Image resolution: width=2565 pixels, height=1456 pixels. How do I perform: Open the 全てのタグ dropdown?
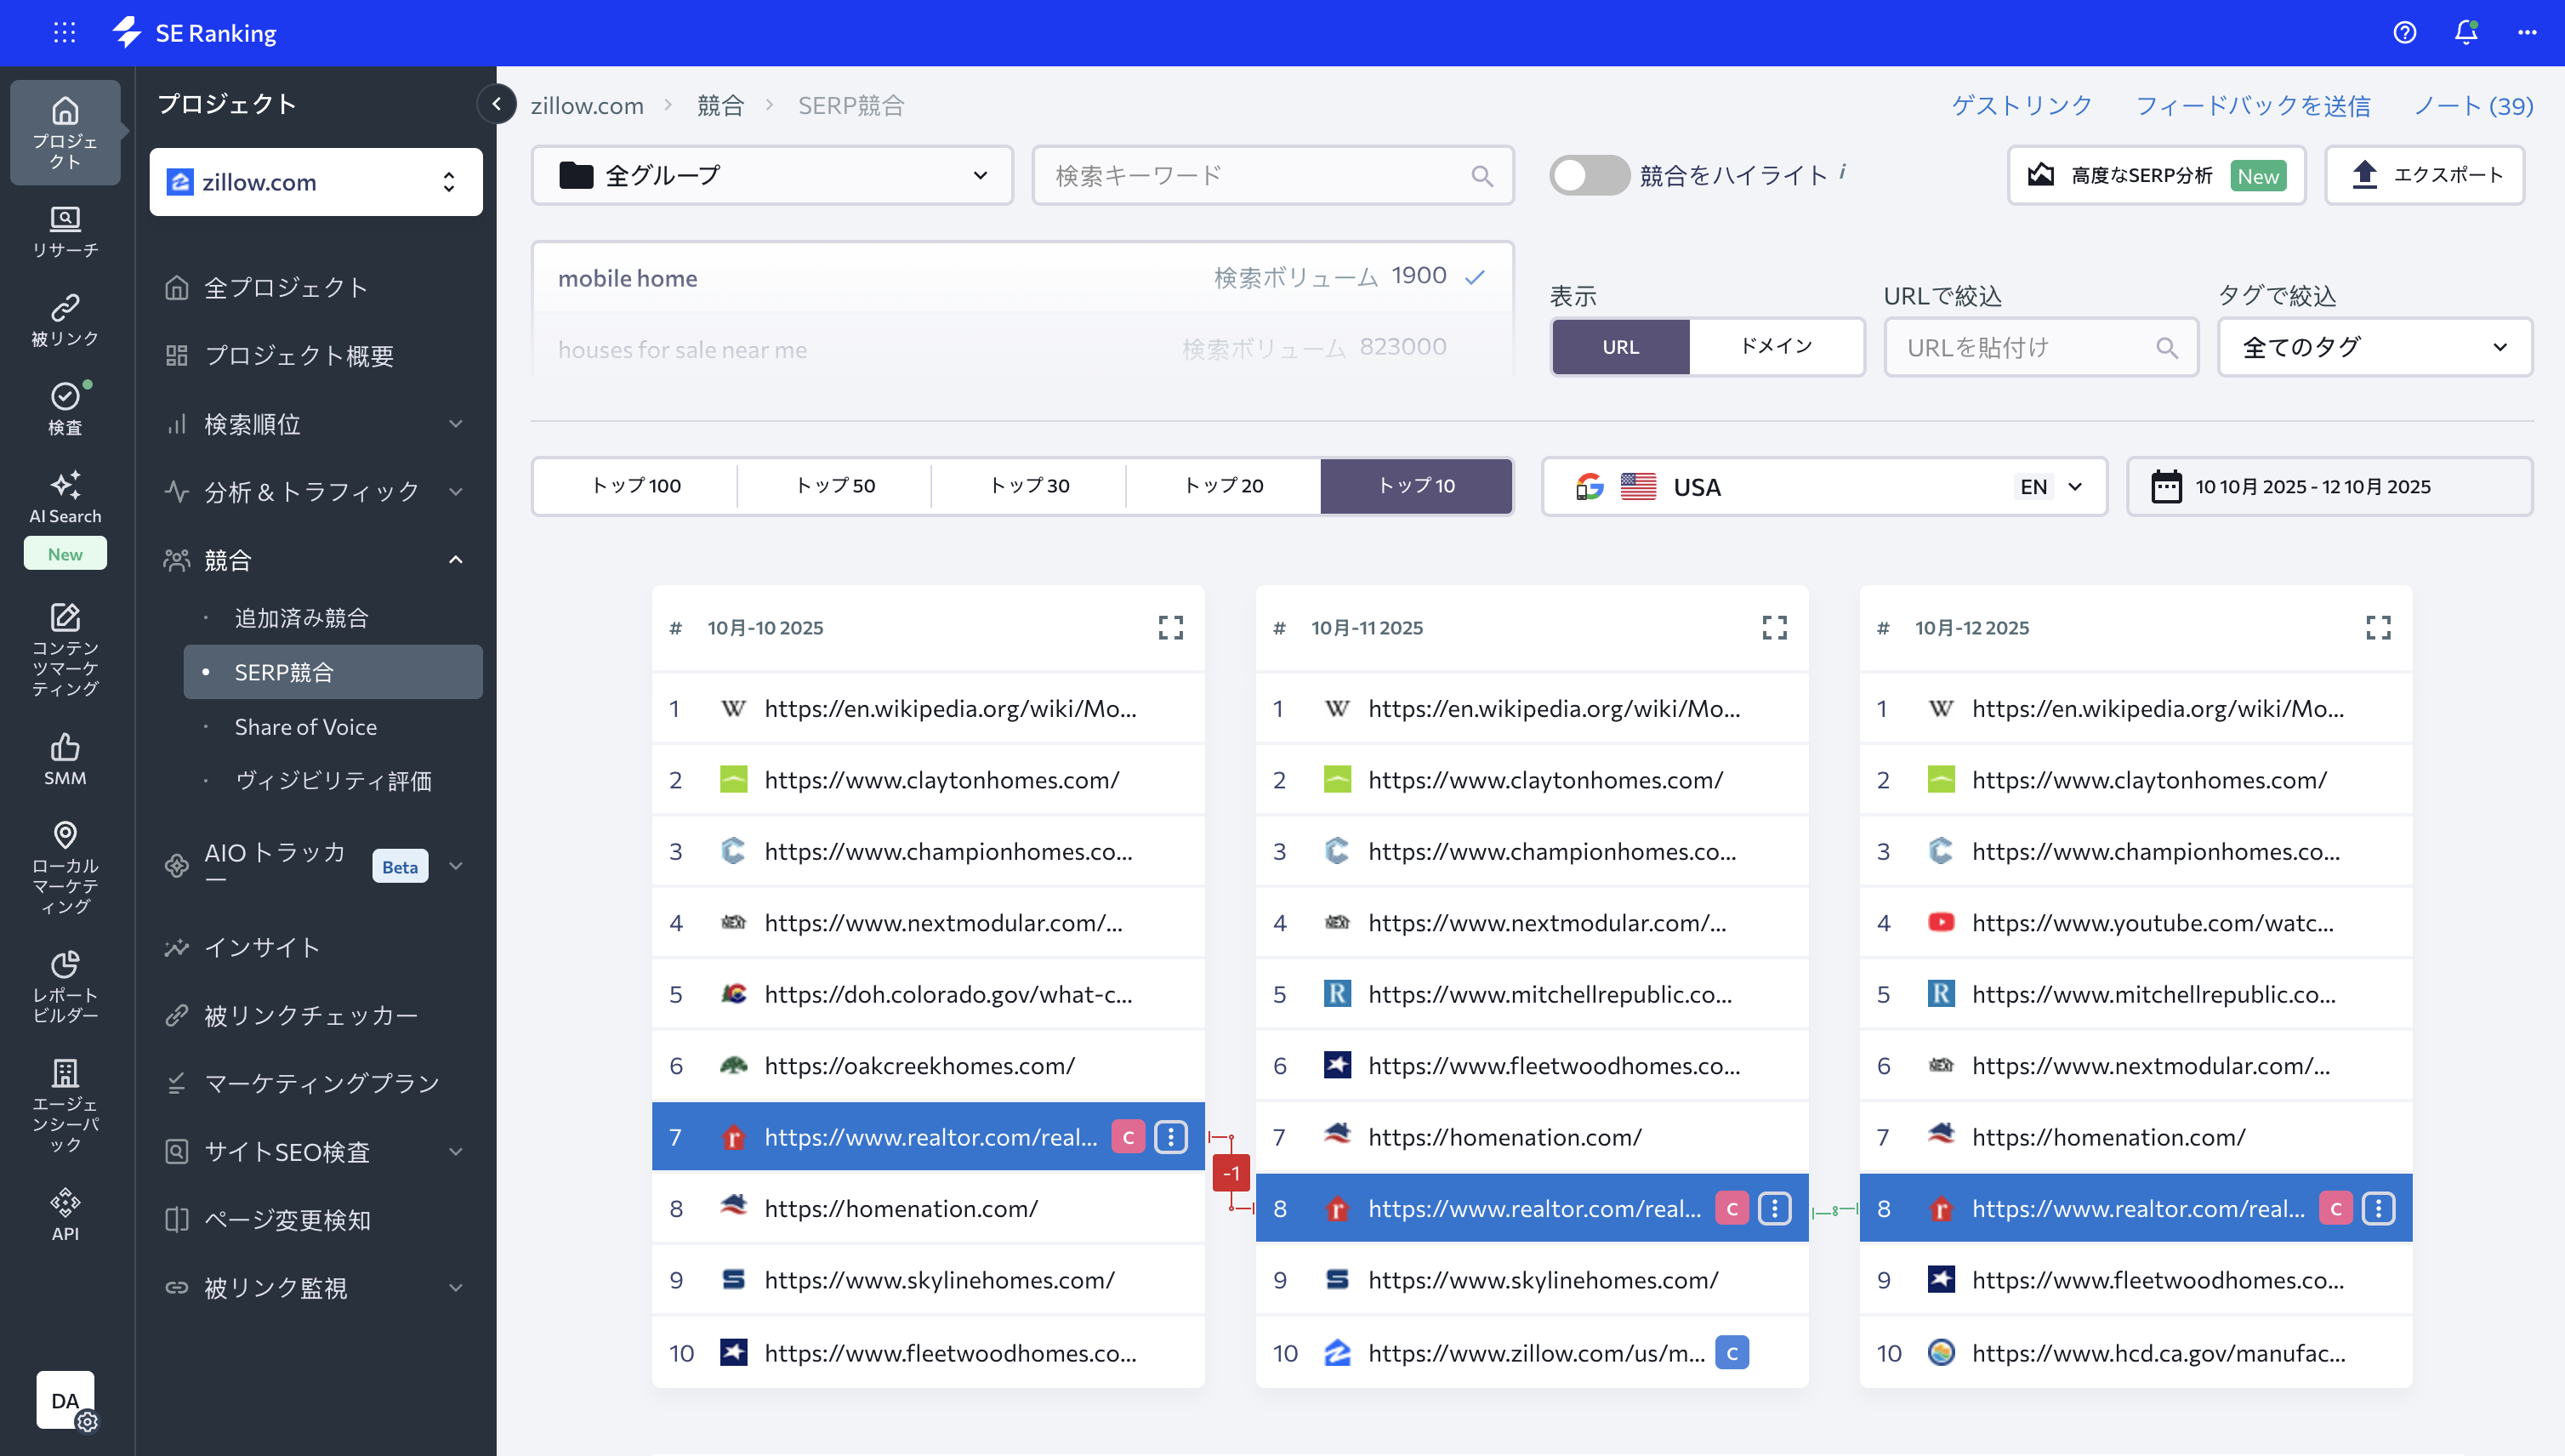(2374, 347)
